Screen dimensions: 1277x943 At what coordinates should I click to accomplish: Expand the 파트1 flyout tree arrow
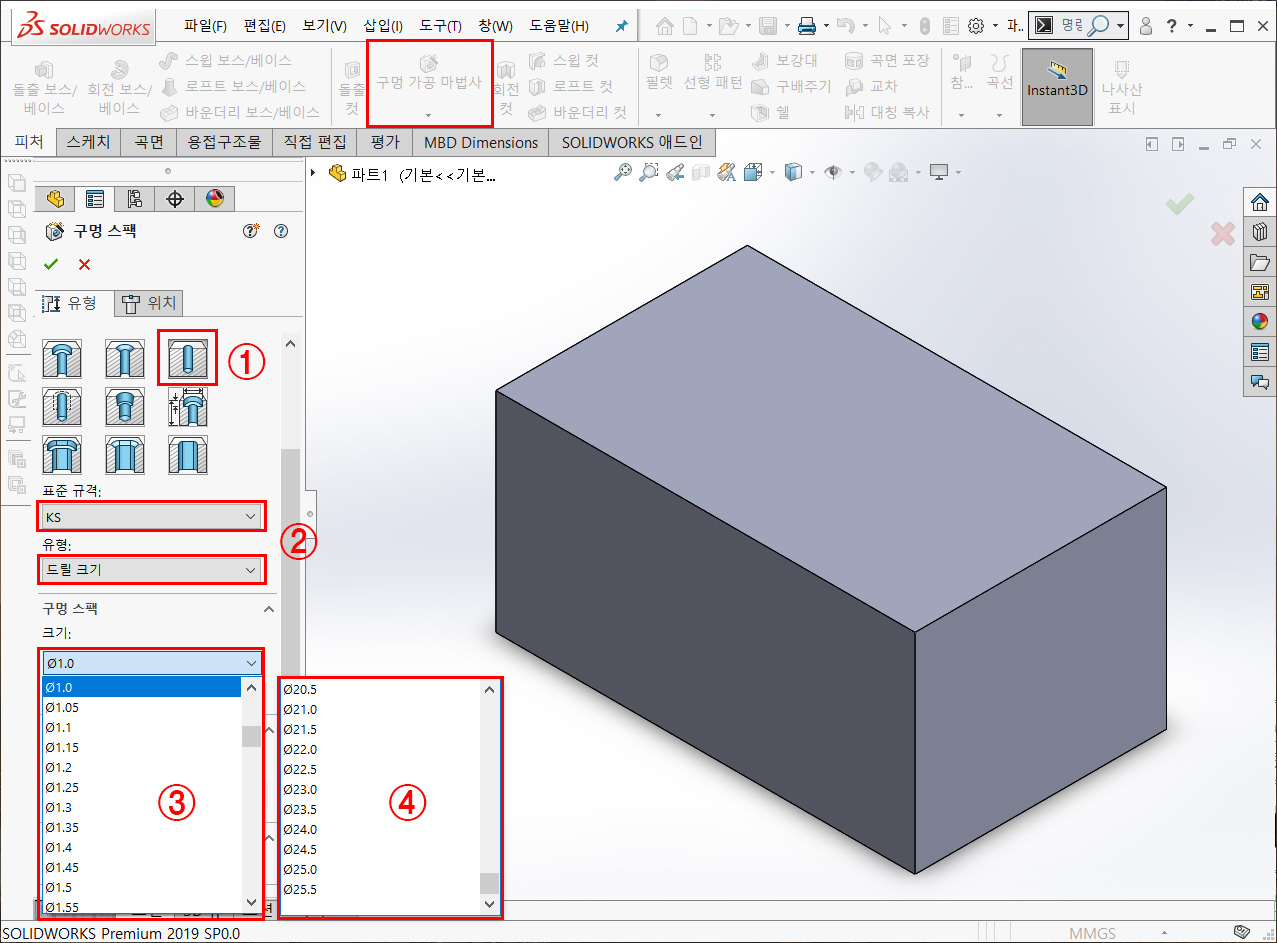(x=314, y=173)
